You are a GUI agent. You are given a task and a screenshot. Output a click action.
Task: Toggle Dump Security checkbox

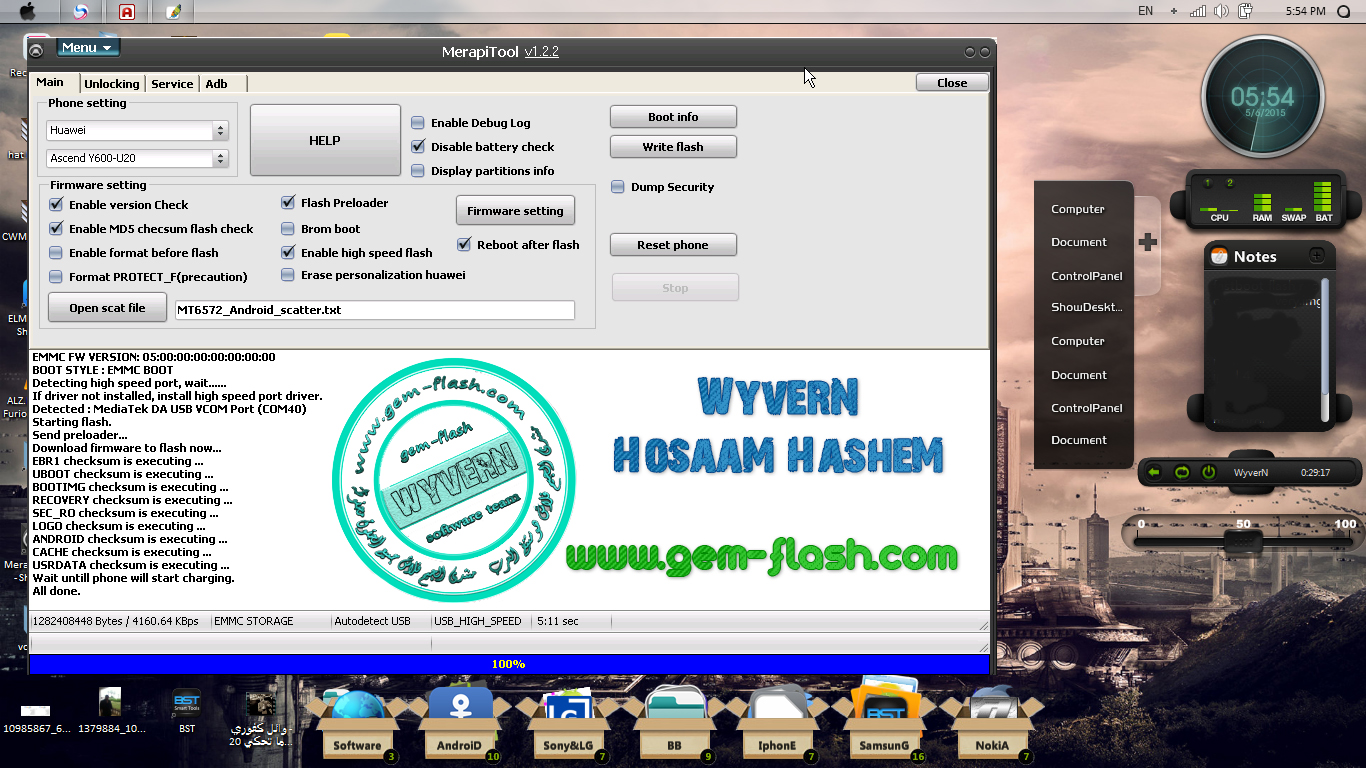pos(618,187)
